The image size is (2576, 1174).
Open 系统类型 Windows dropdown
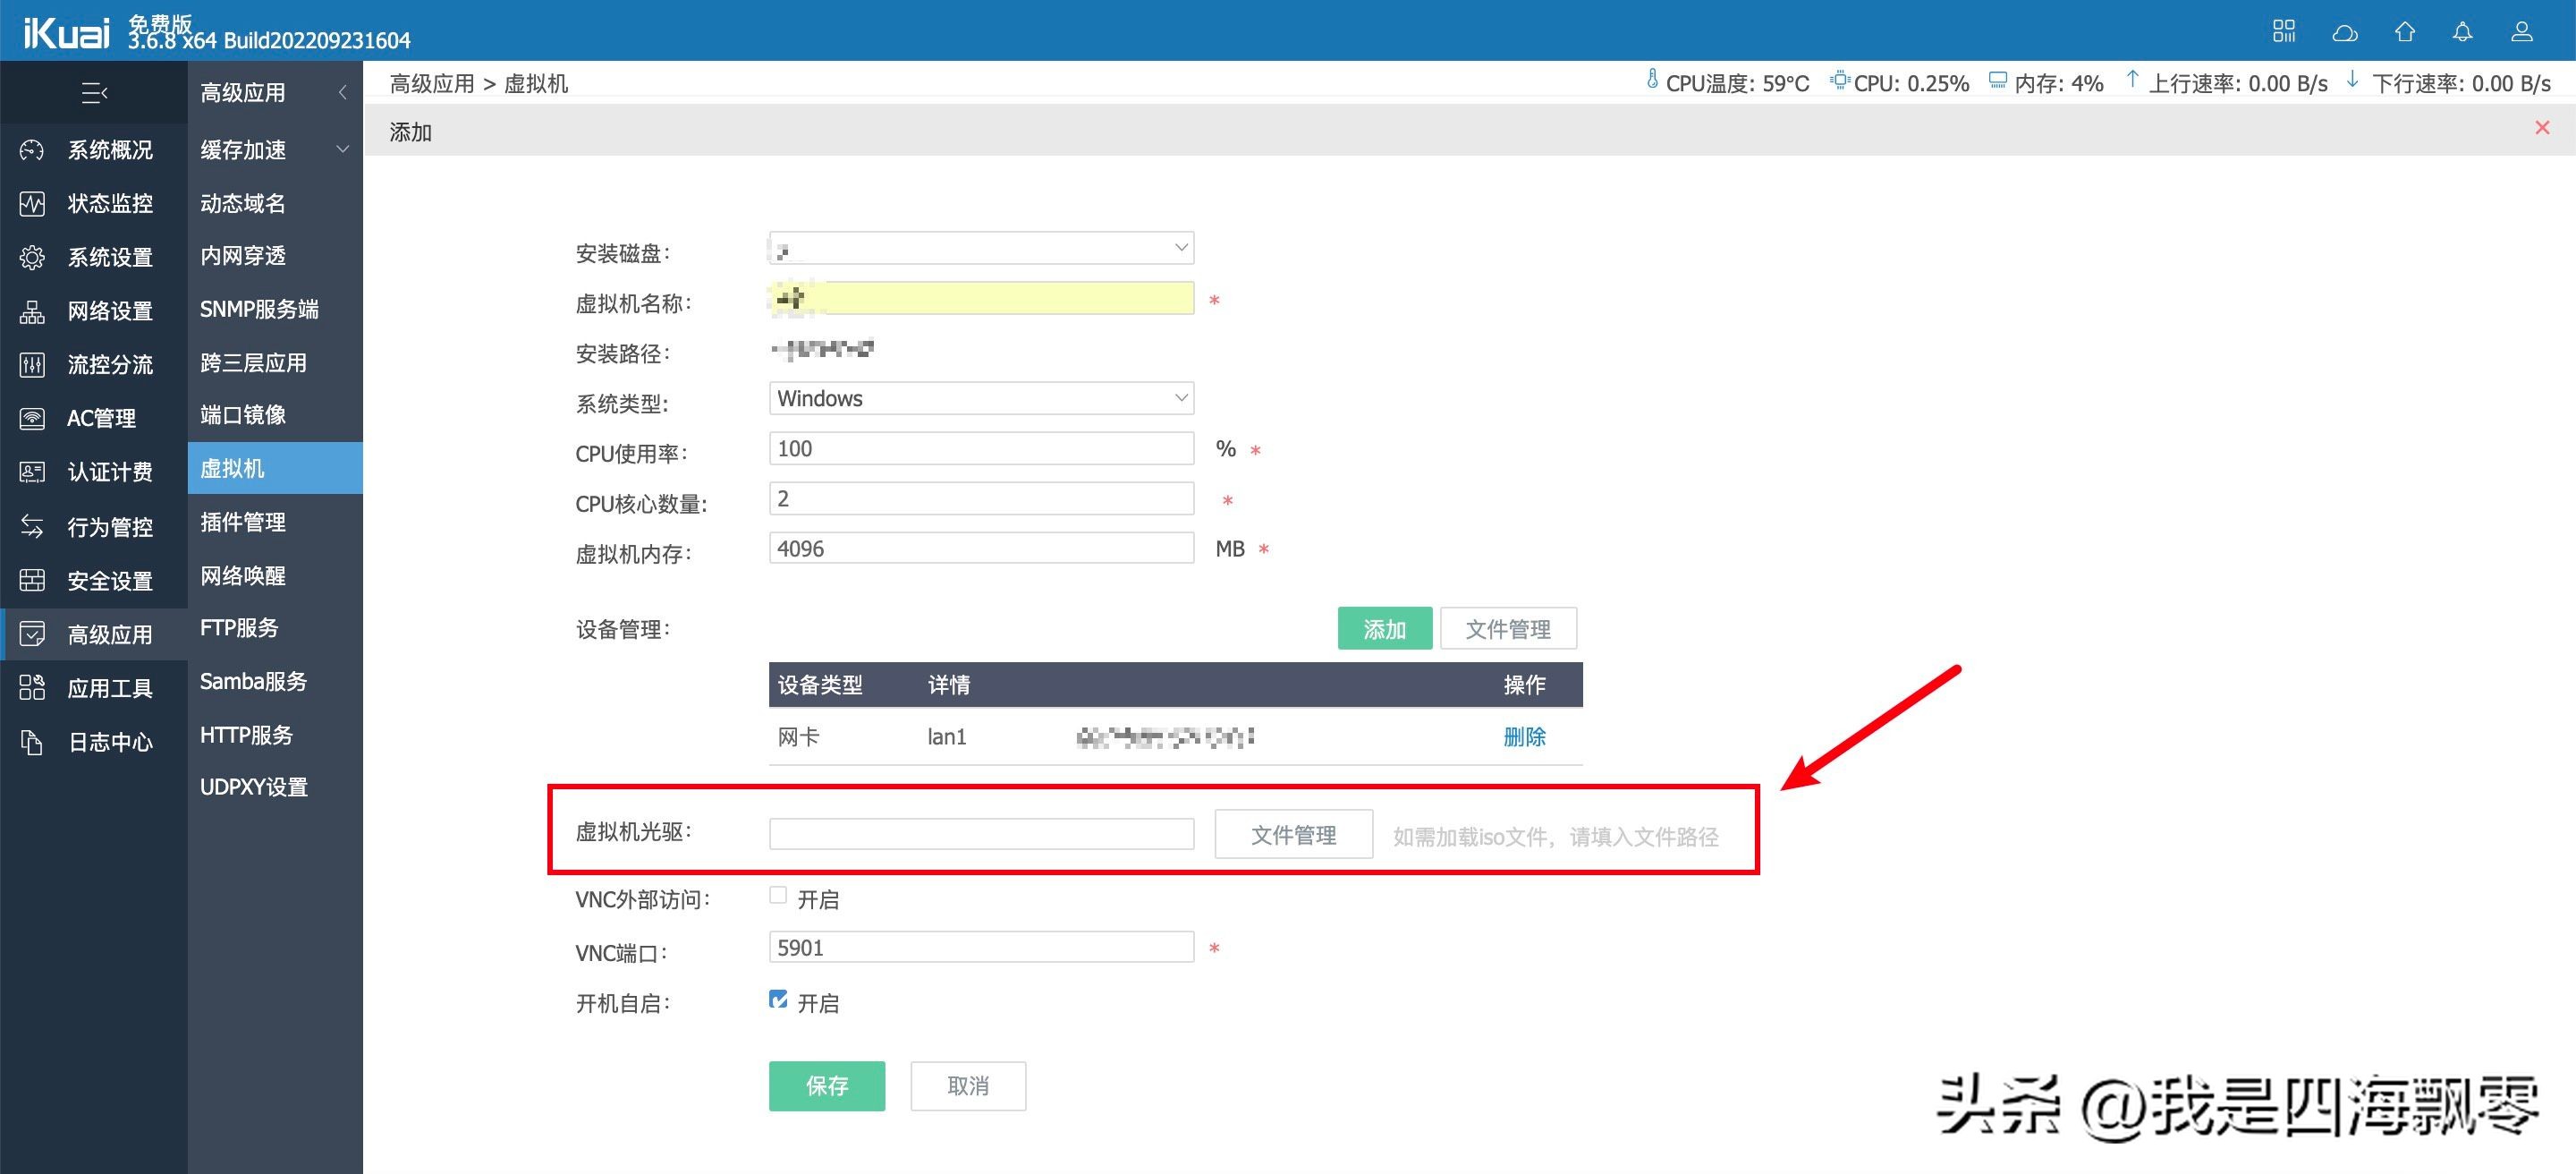pos(981,398)
